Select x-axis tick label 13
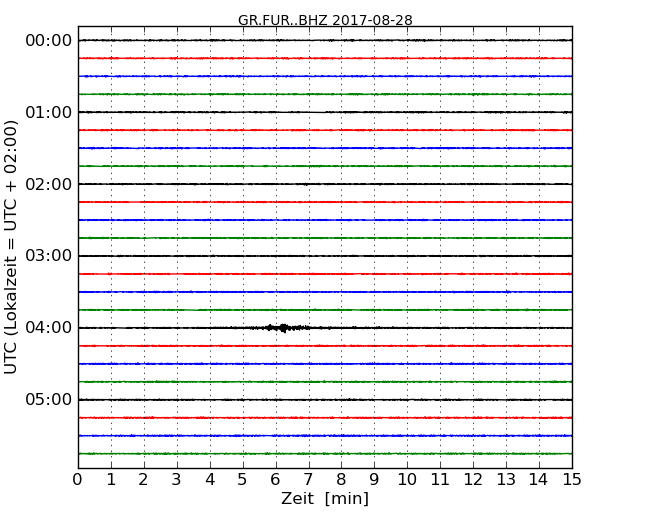The image size is (650, 520). tap(506, 480)
